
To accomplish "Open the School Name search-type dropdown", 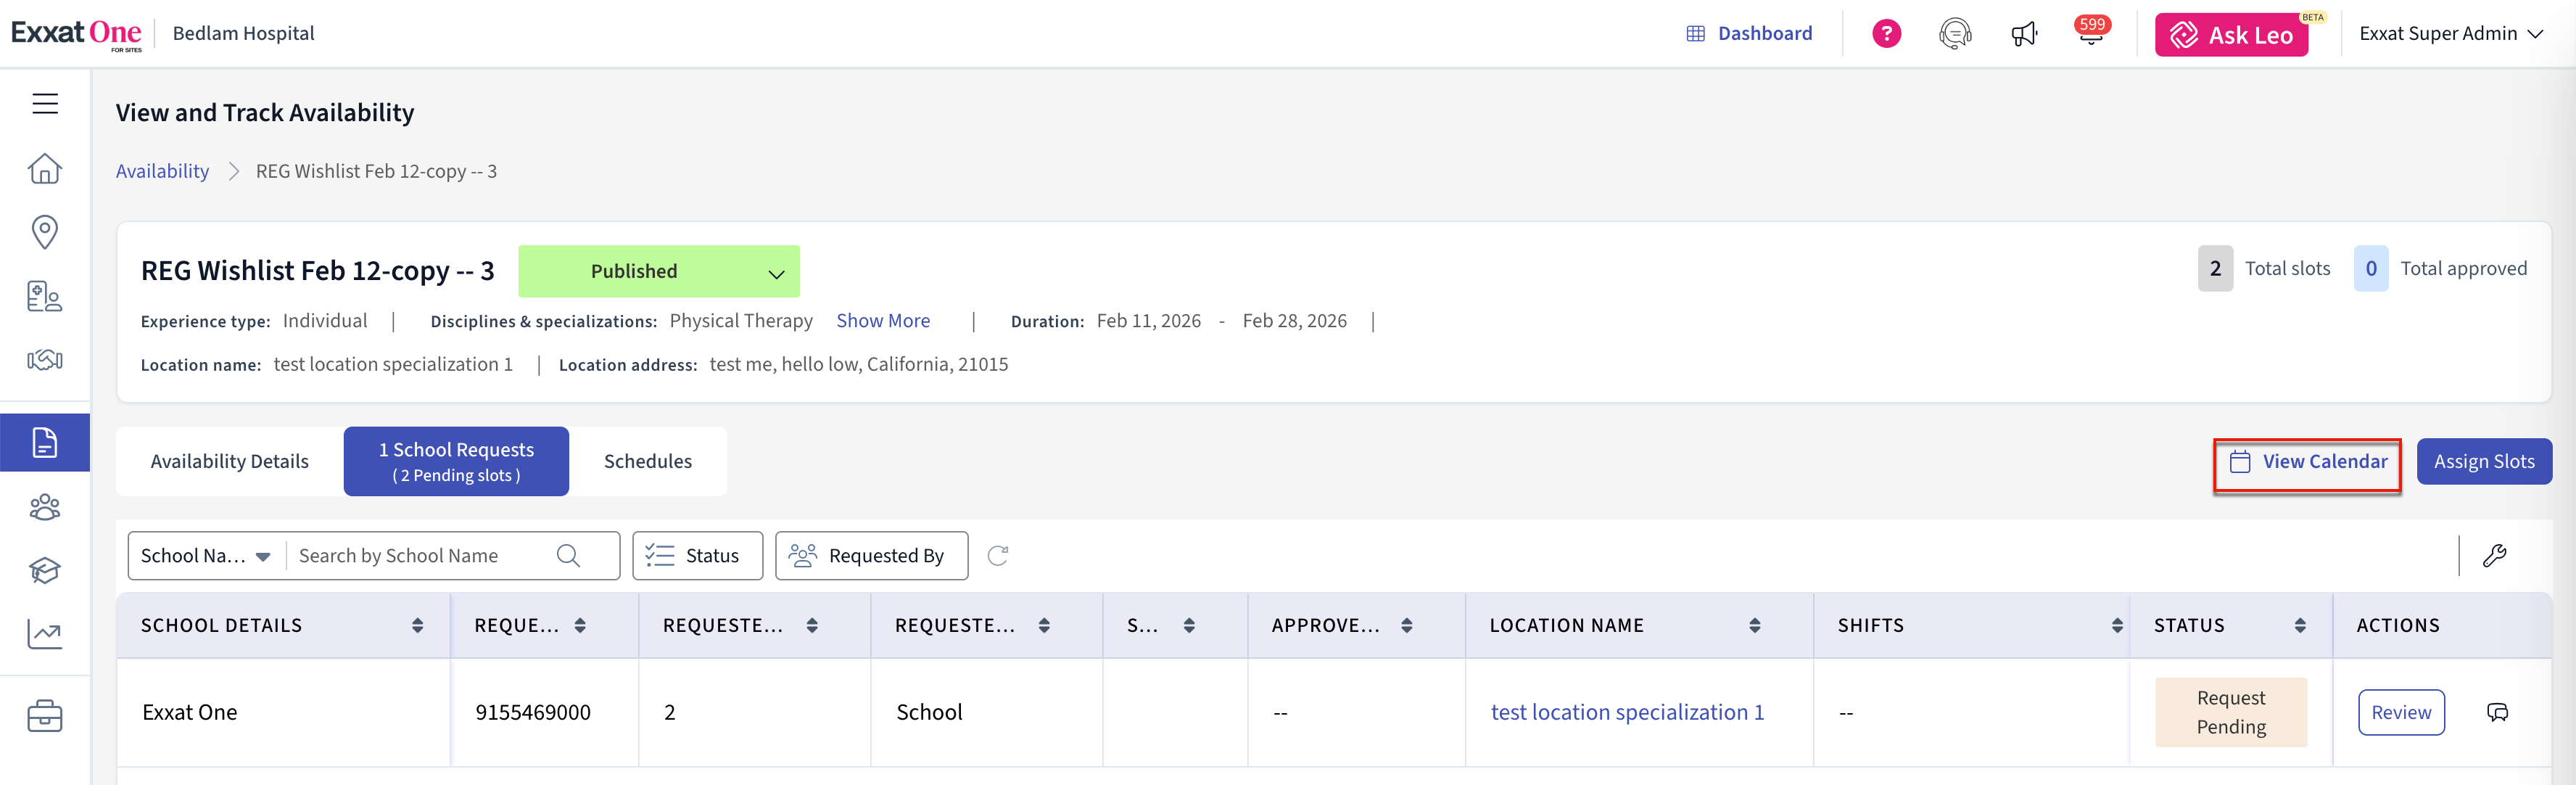I will click(206, 556).
